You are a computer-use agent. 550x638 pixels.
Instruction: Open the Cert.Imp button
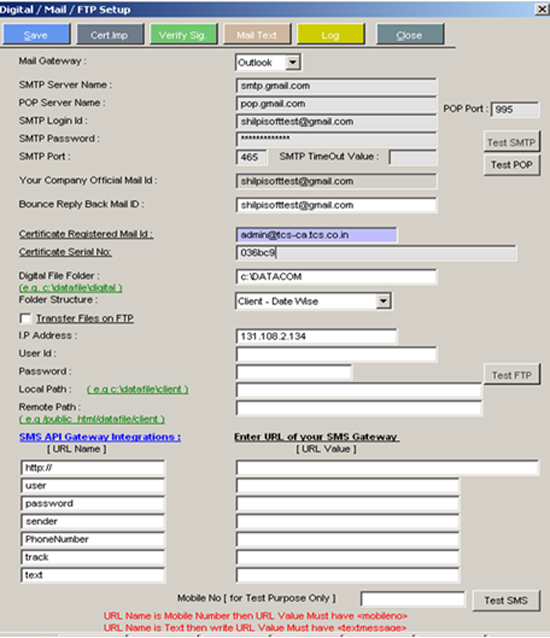[x=110, y=35]
